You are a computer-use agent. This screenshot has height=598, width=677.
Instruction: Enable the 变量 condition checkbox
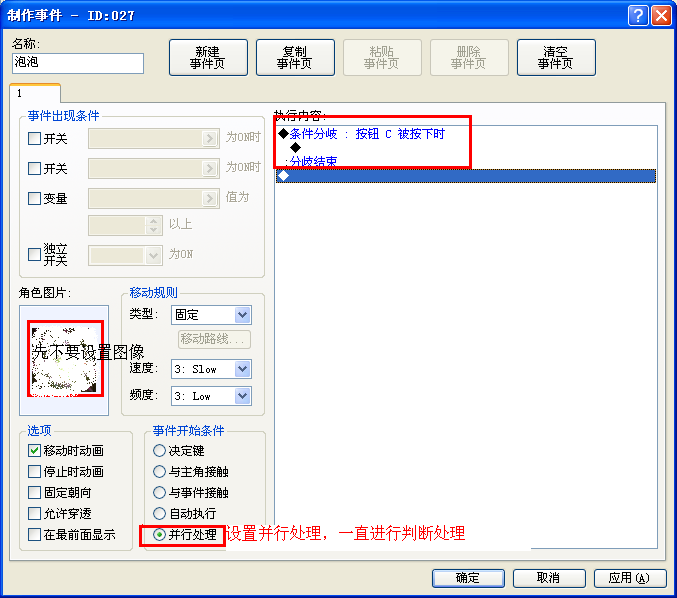[34, 198]
